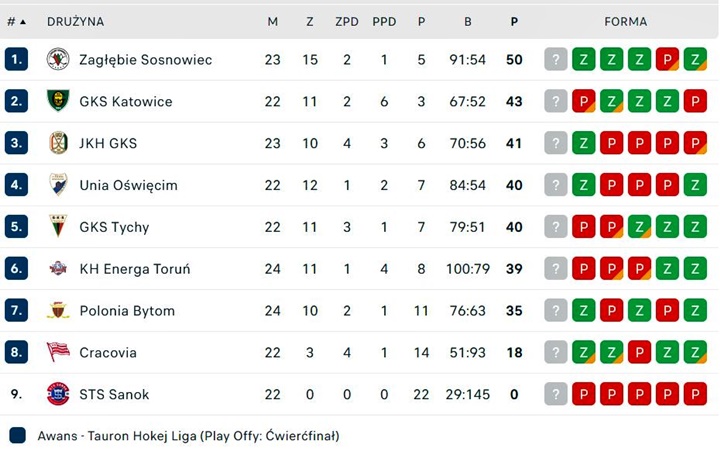Click the Zagłębie Sosnowiec team logo
Screen dimensions: 720x451
pyautogui.click(x=58, y=60)
